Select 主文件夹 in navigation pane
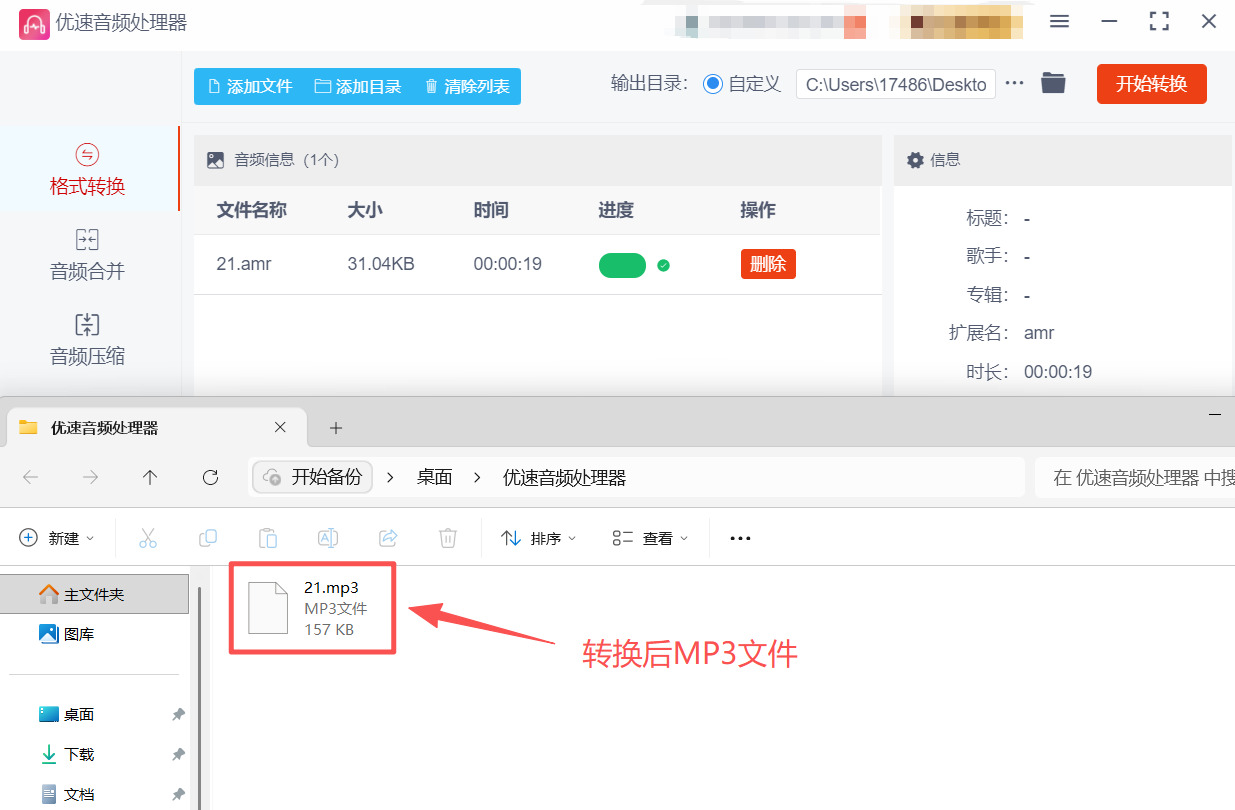The width and height of the screenshot is (1235, 810). [94, 594]
